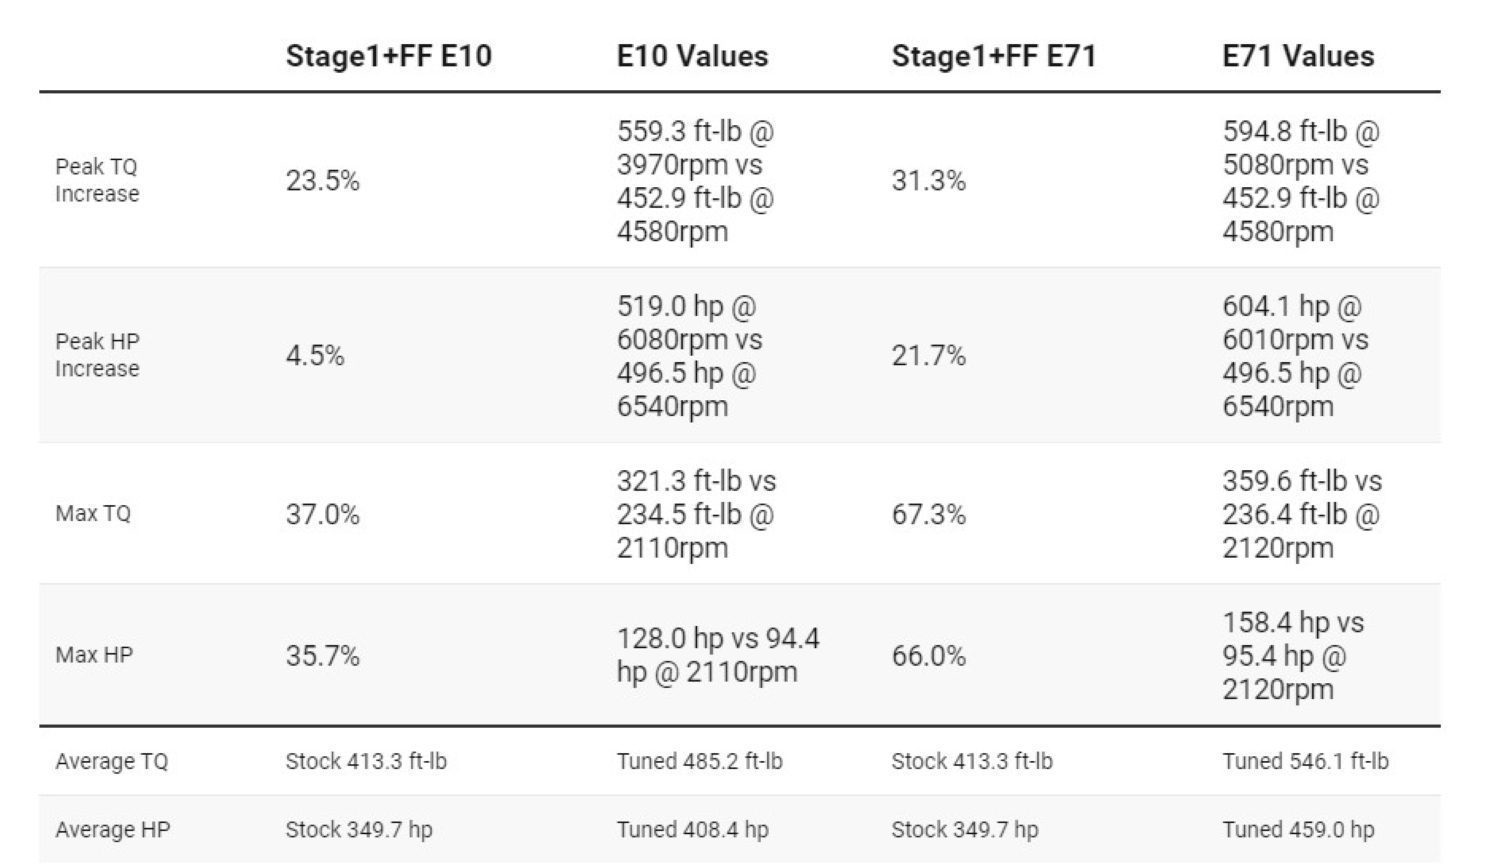Image resolution: width=1500 pixels, height=868 pixels.
Task: Click the "128.0 hp vs 94.4 hp" cell
Action: click(717, 655)
